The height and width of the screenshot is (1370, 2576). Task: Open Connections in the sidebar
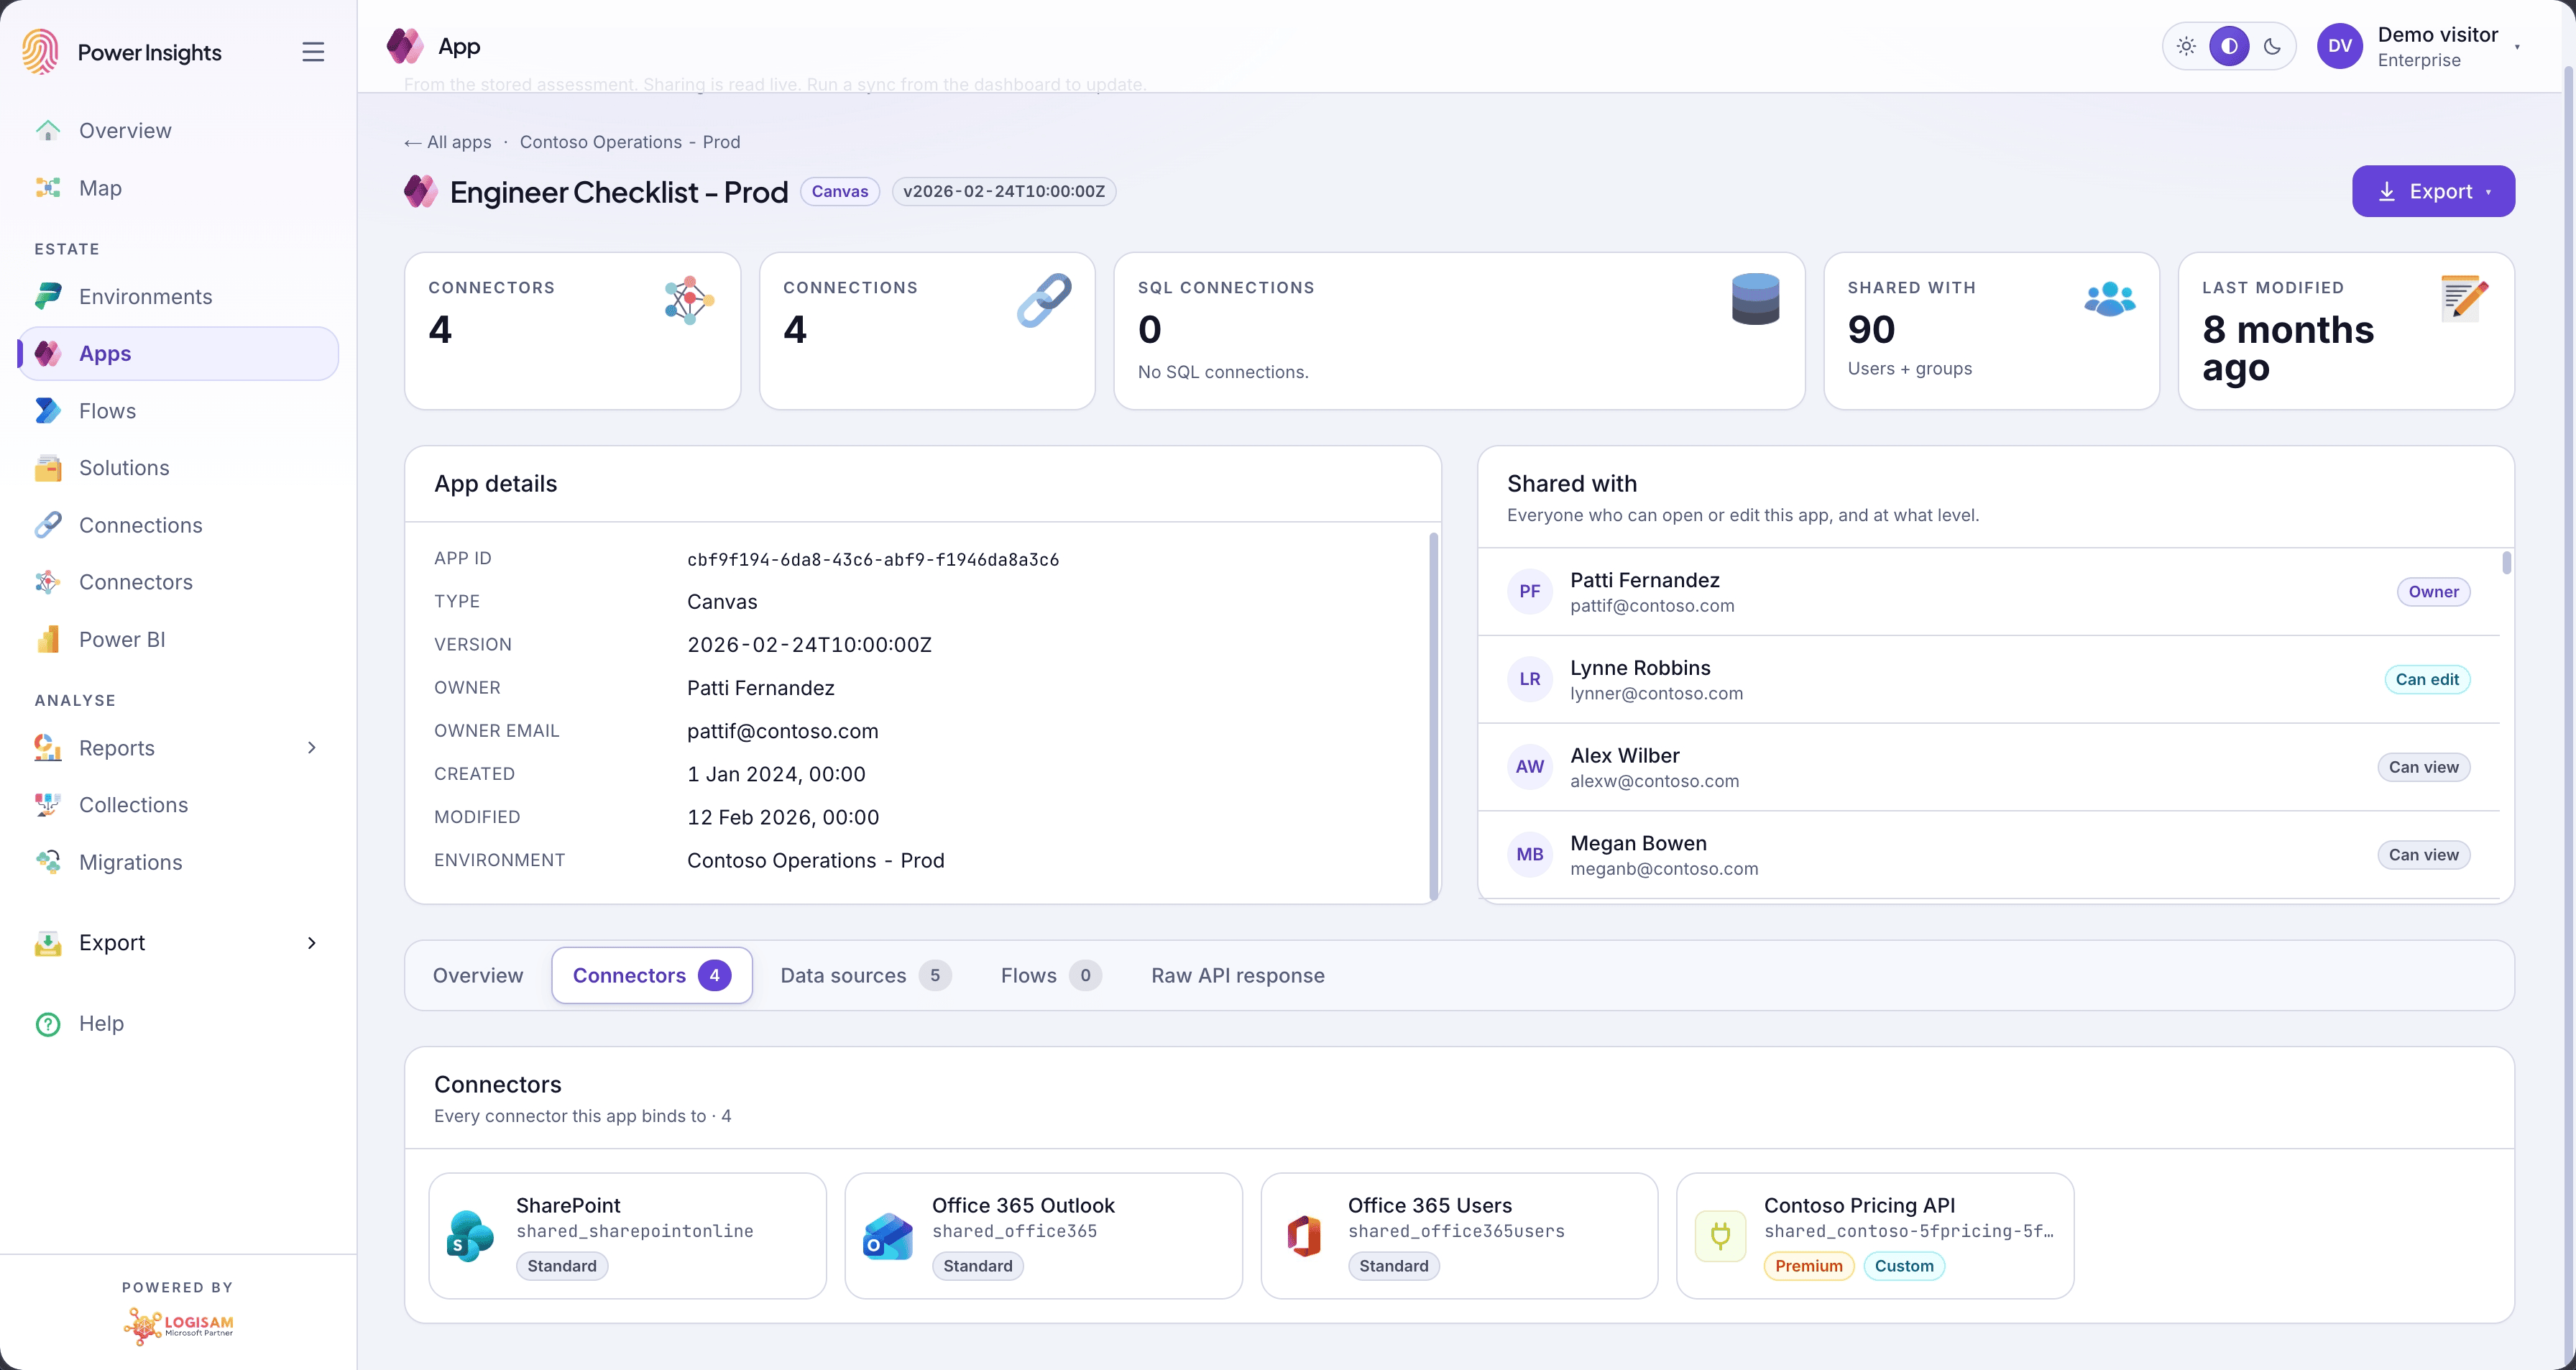click(178, 525)
